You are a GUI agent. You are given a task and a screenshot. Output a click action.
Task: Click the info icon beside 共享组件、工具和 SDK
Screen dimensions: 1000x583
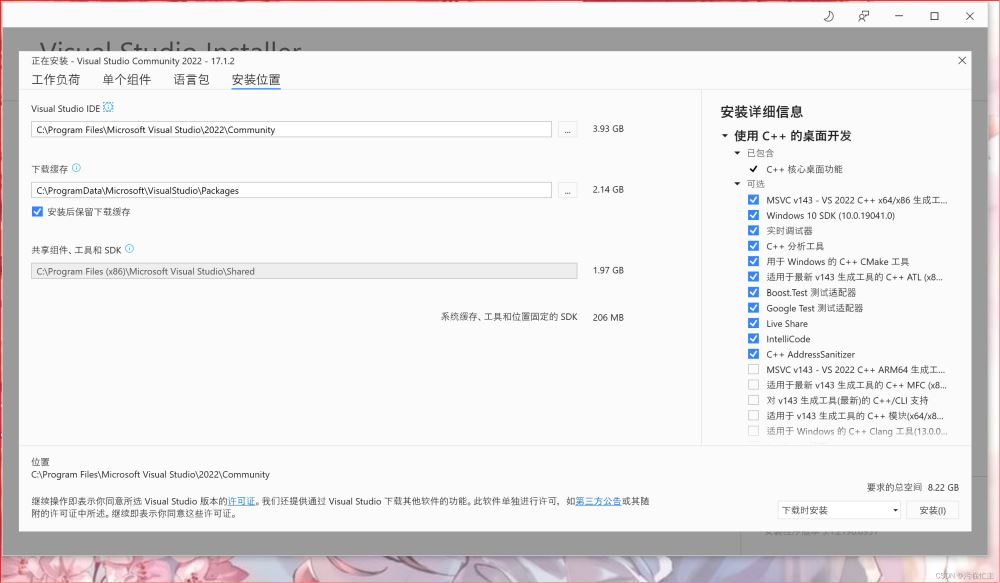click(129, 249)
